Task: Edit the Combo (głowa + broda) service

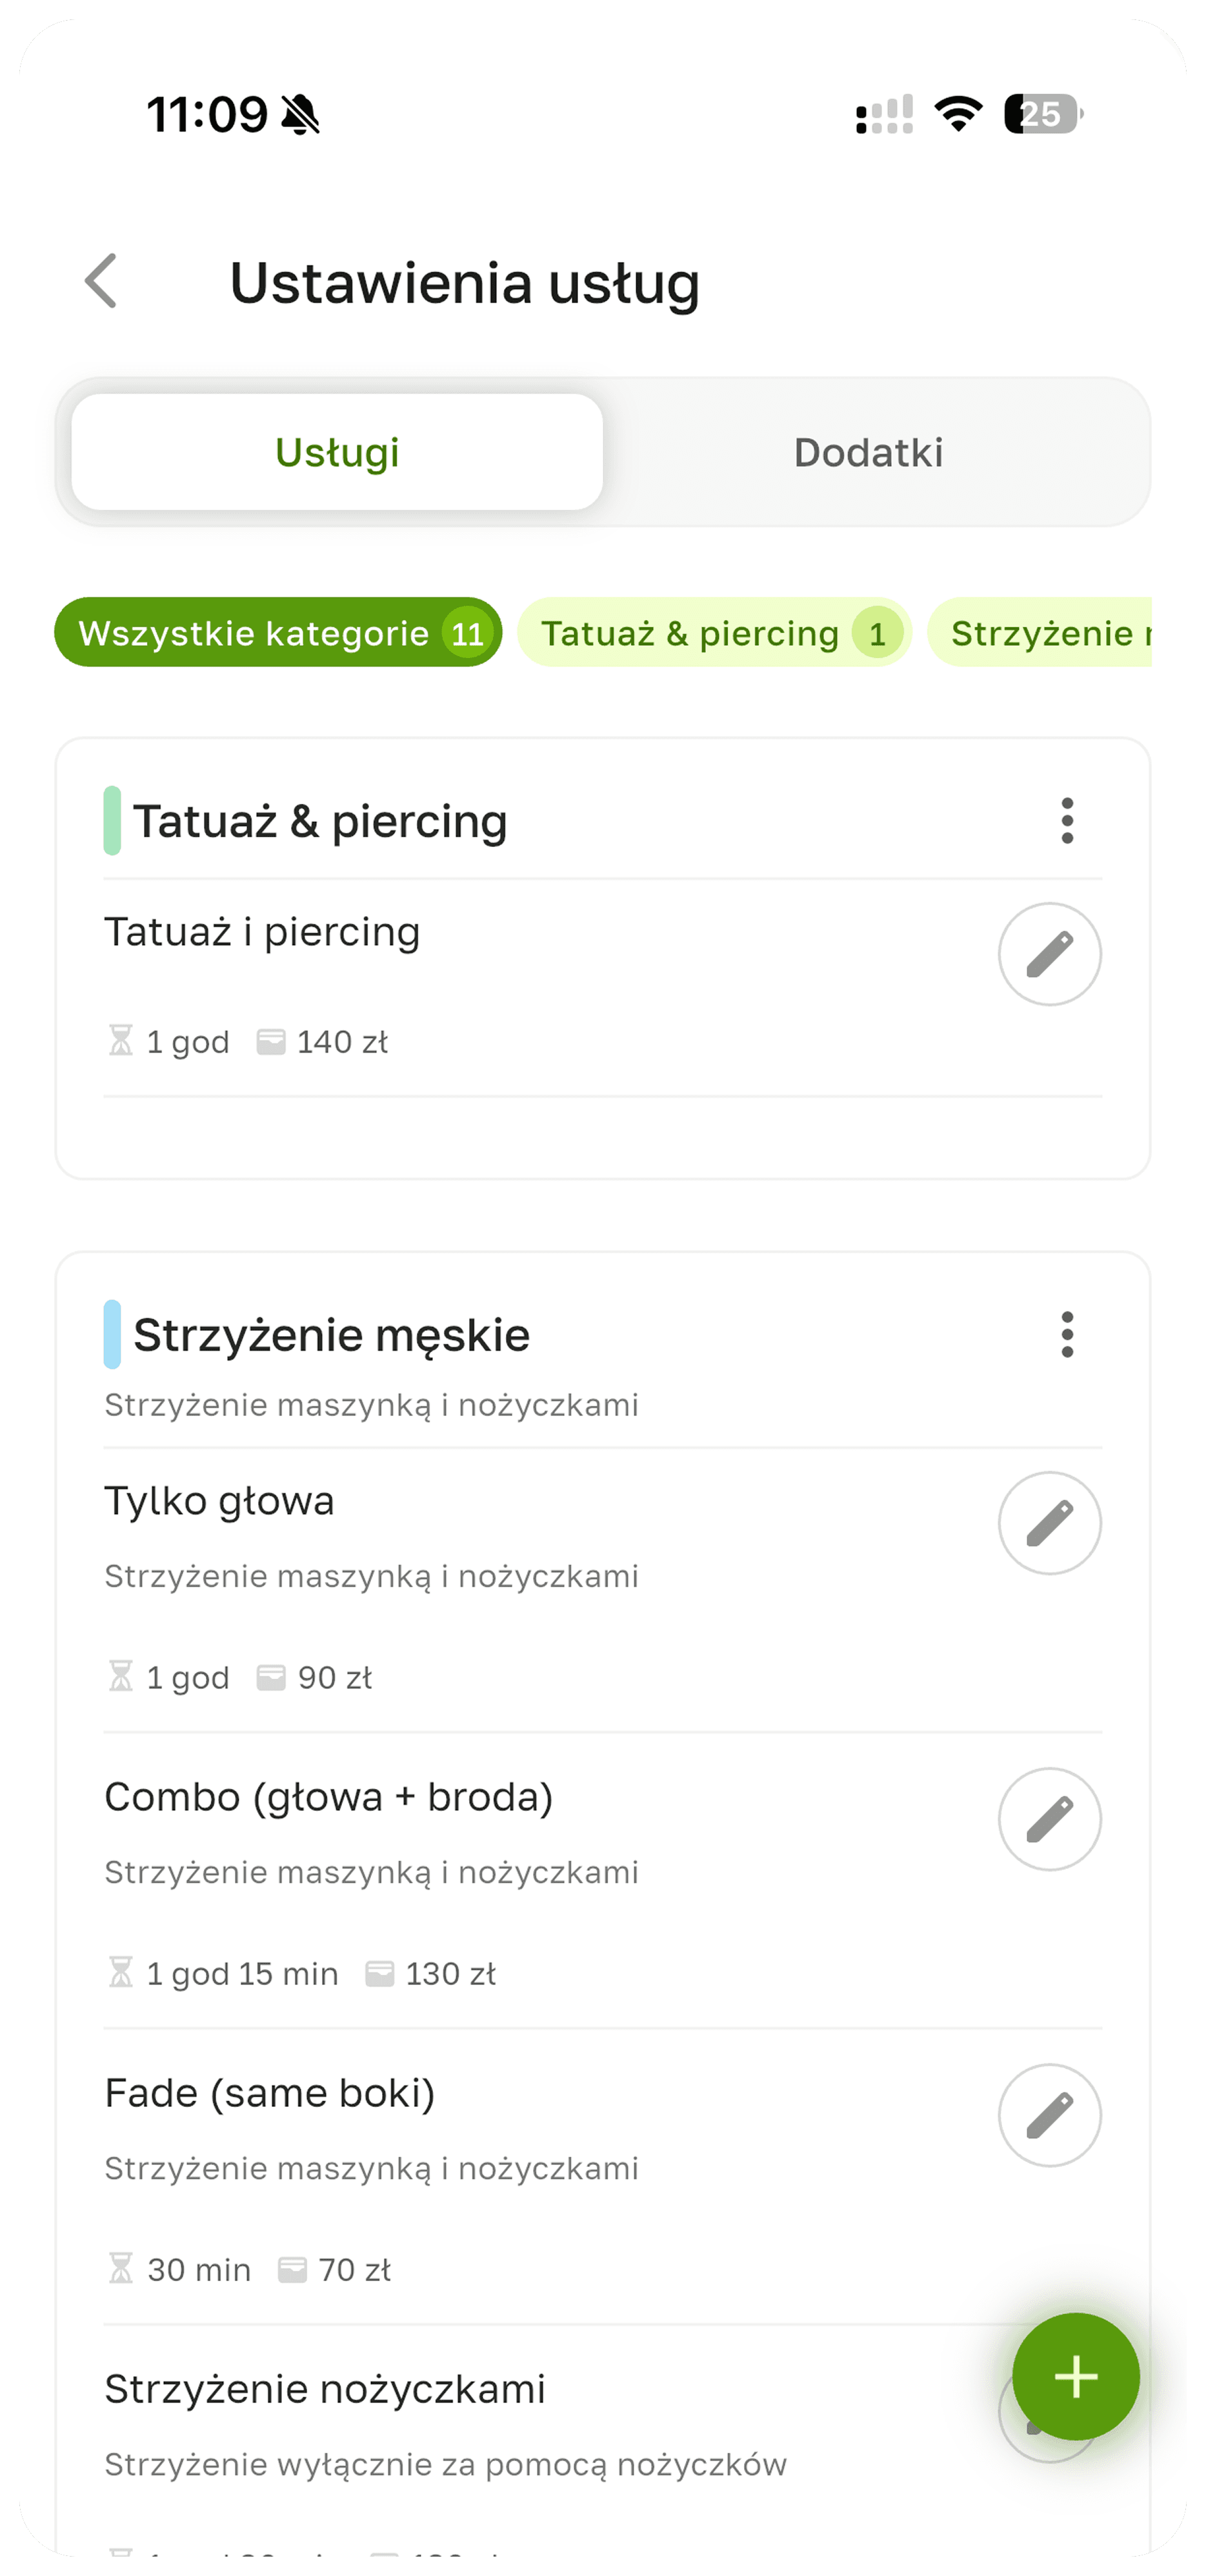Action: click(x=1049, y=1819)
